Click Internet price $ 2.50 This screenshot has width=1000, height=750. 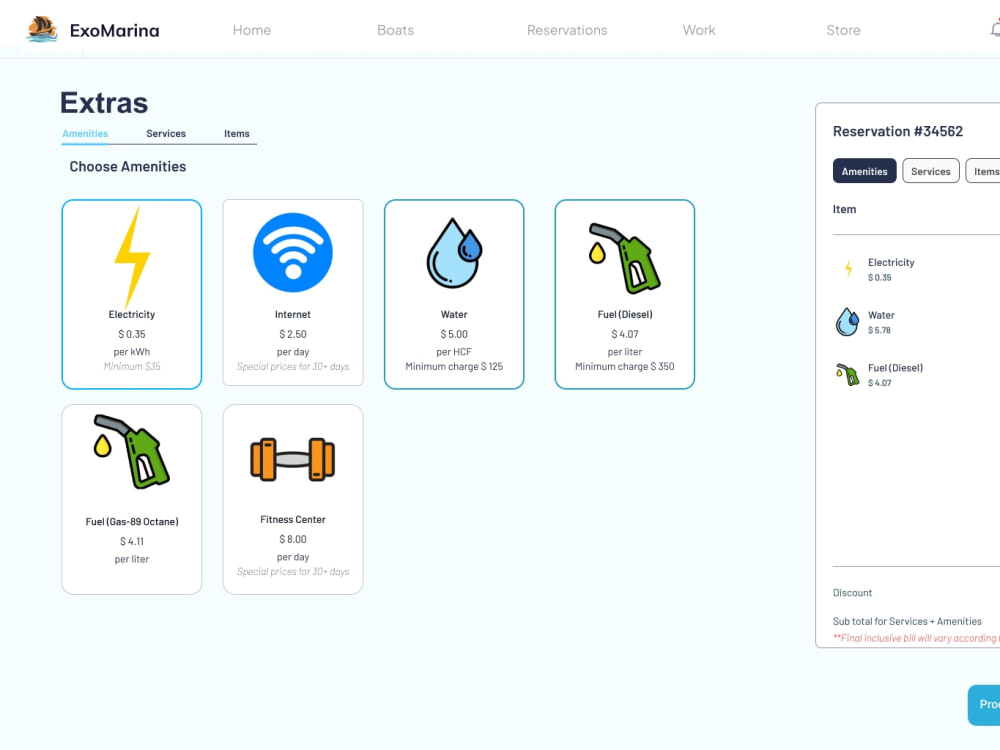[x=293, y=334]
